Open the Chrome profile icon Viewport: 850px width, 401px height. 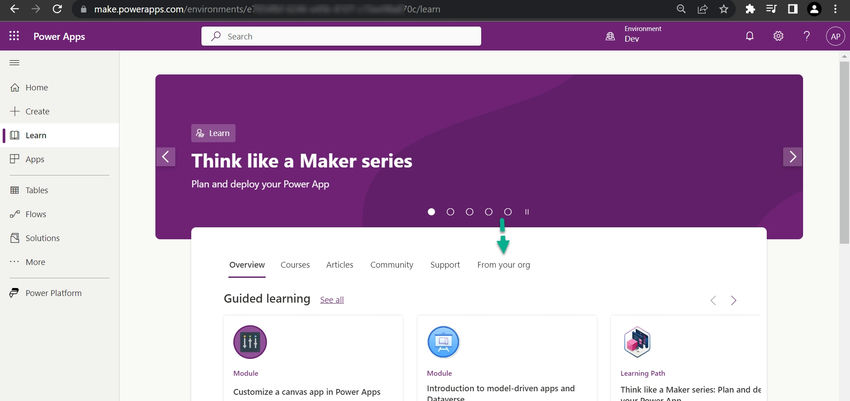click(814, 9)
